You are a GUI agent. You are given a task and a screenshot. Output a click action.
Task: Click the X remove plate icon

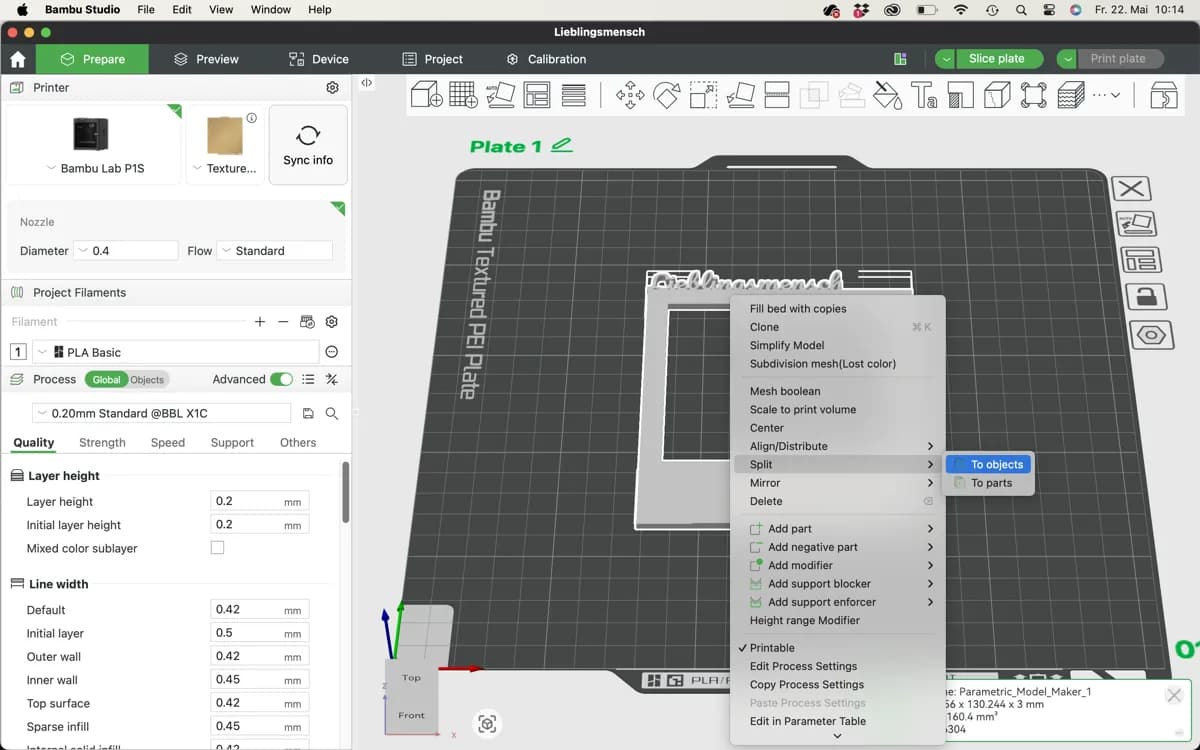coord(1131,188)
